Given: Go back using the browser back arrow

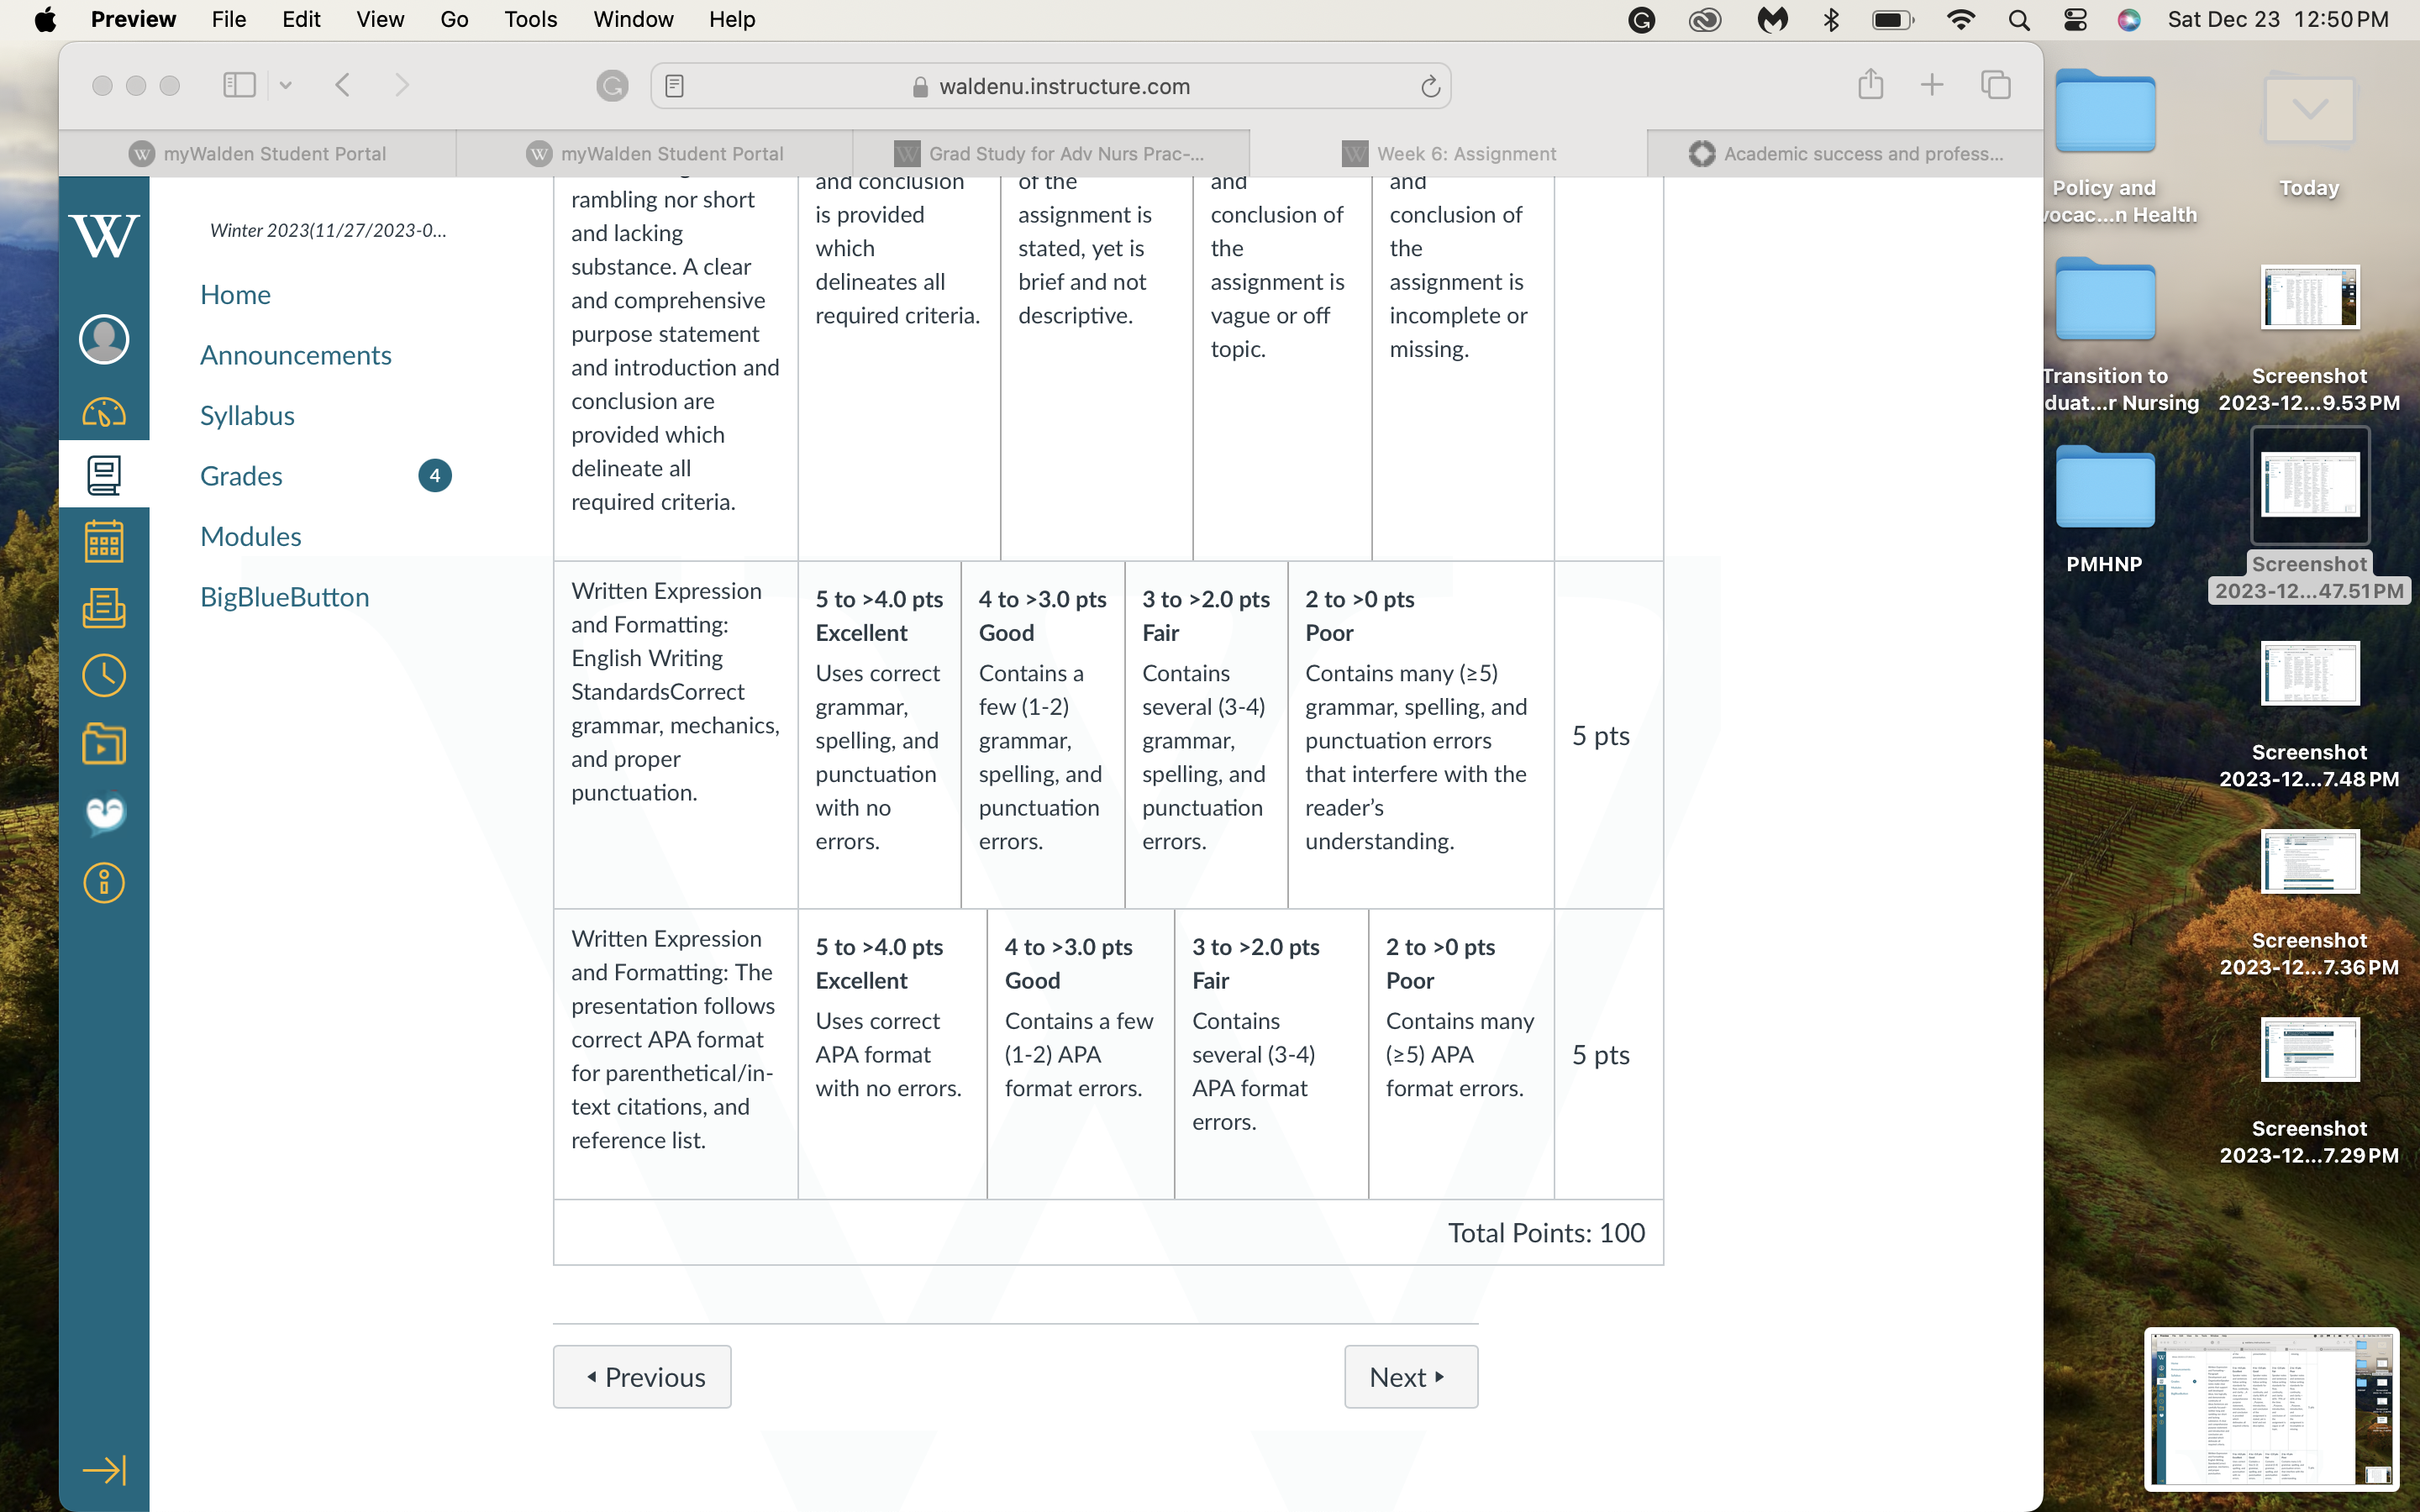Looking at the screenshot, I should click(342, 85).
